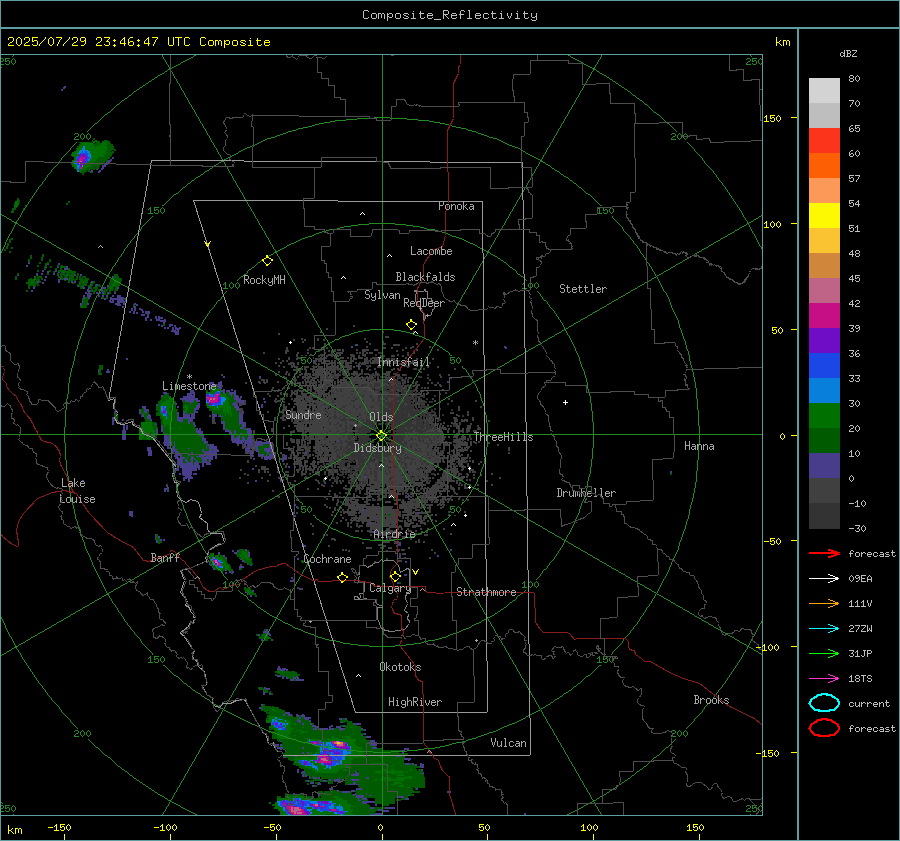Click the yellow diamond marker below Cochrane
Viewport: 900px width, 841px height.
point(342,577)
